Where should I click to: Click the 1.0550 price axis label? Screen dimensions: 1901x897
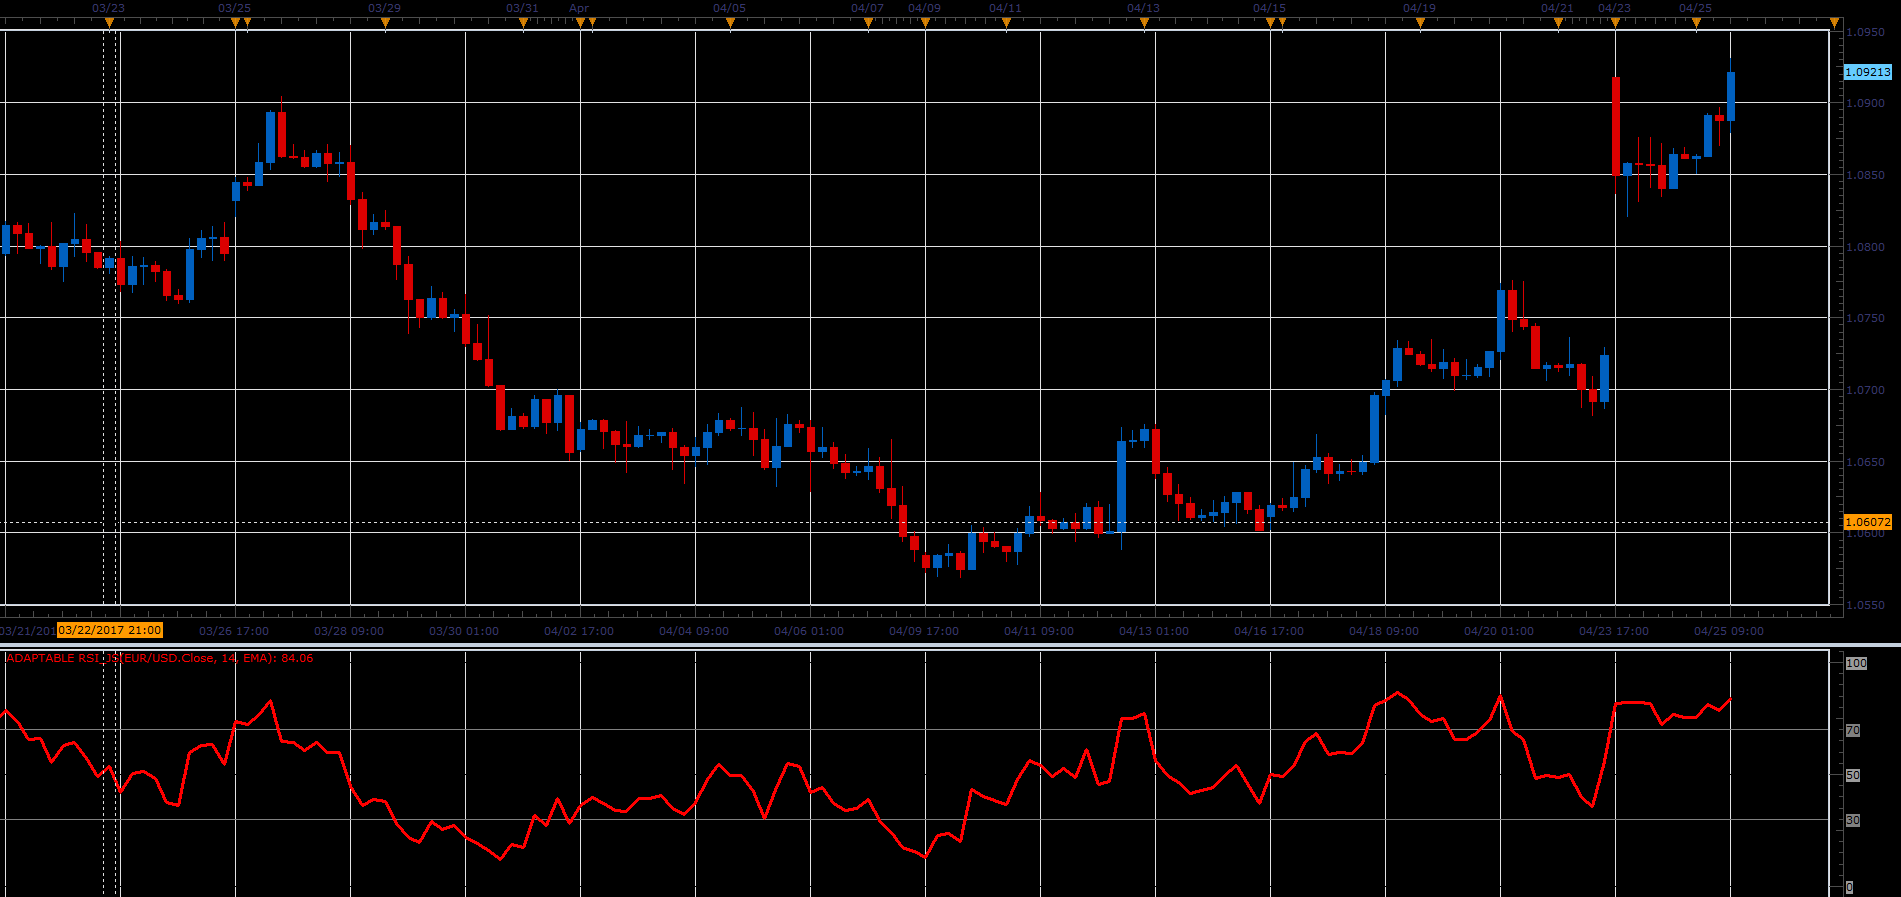1866,605
